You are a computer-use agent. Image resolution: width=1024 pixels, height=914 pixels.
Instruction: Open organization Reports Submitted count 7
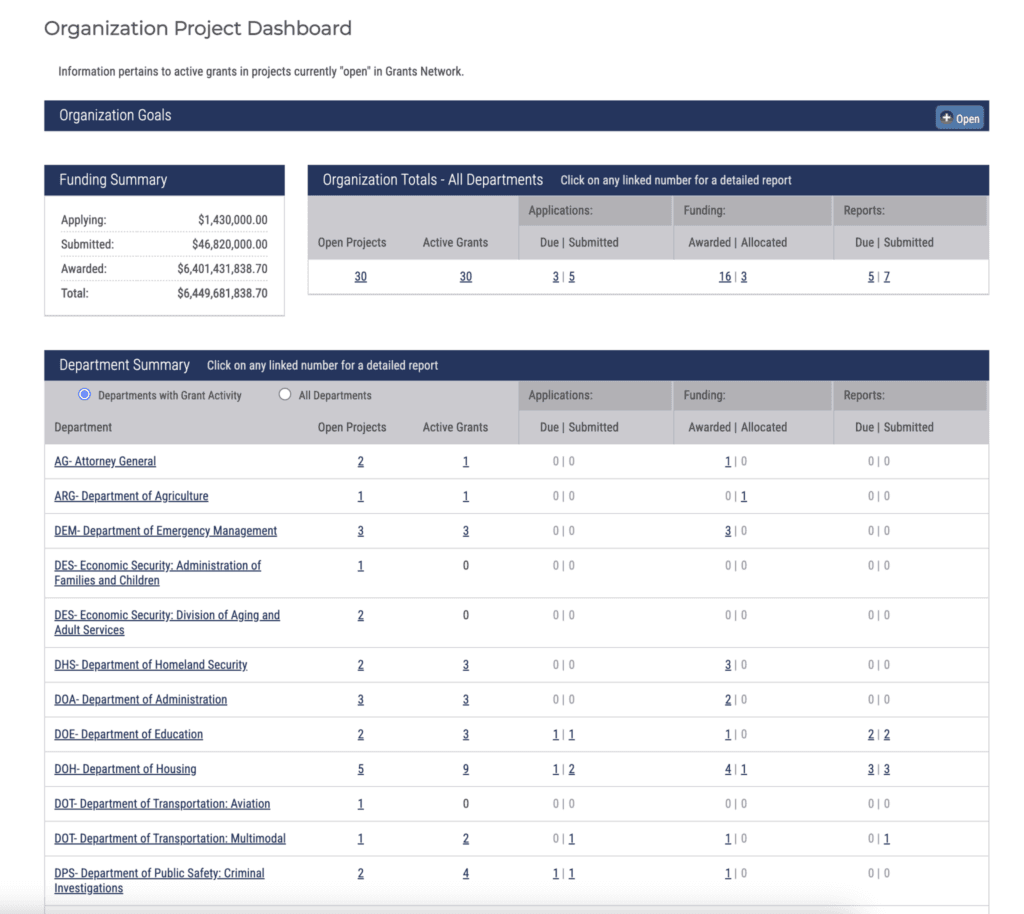coord(886,277)
